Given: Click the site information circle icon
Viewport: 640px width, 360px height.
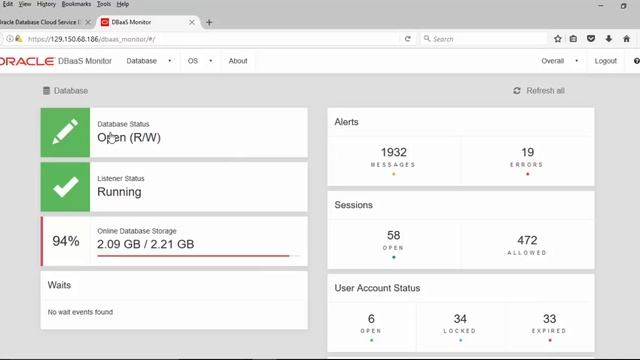Looking at the screenshot, I should 9,39.
